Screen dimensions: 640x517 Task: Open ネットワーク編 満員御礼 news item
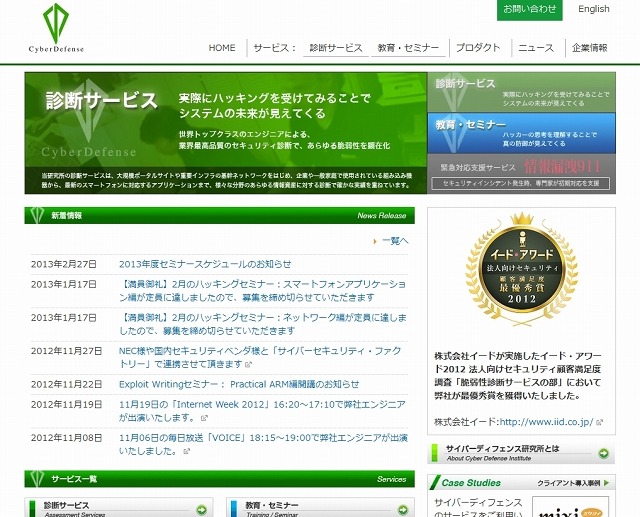tap(262, 324)
